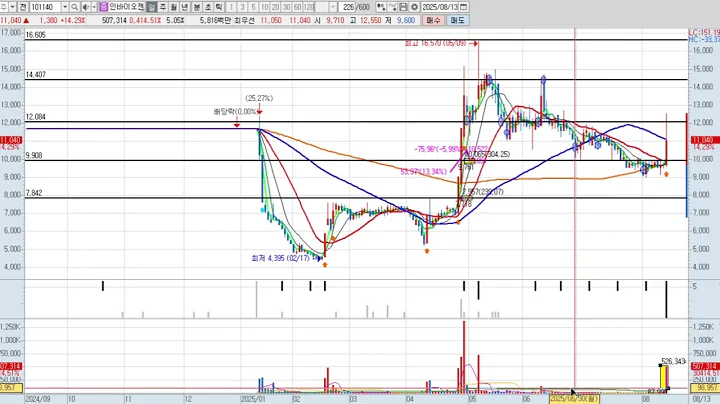Click the magnifier stock search icon
This screenshot has height=404, width=720.
74,7
